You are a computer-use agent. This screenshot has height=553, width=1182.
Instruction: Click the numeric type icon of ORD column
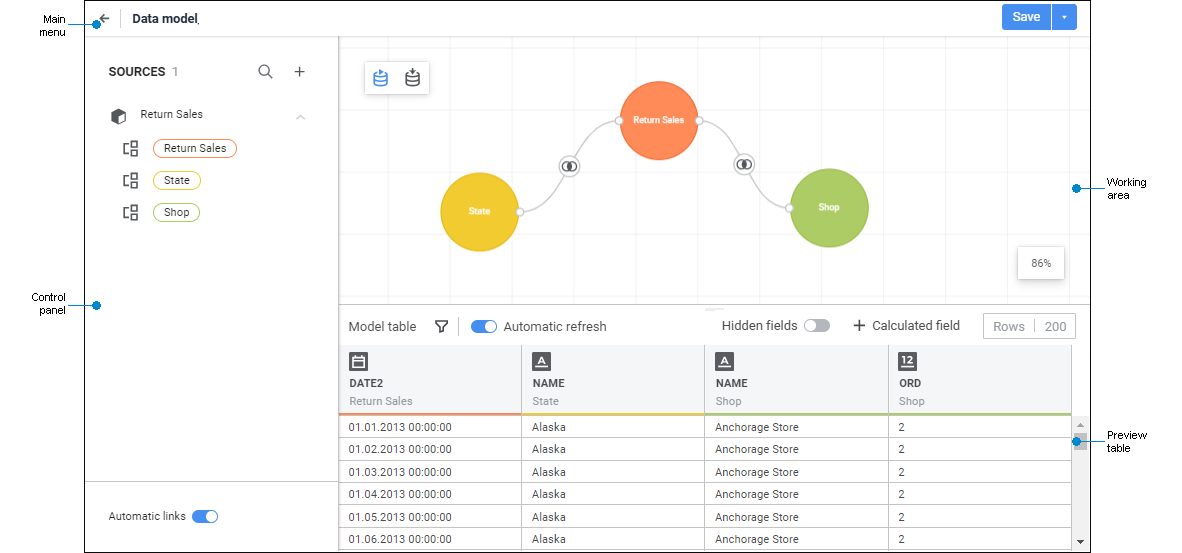(908, 362)
